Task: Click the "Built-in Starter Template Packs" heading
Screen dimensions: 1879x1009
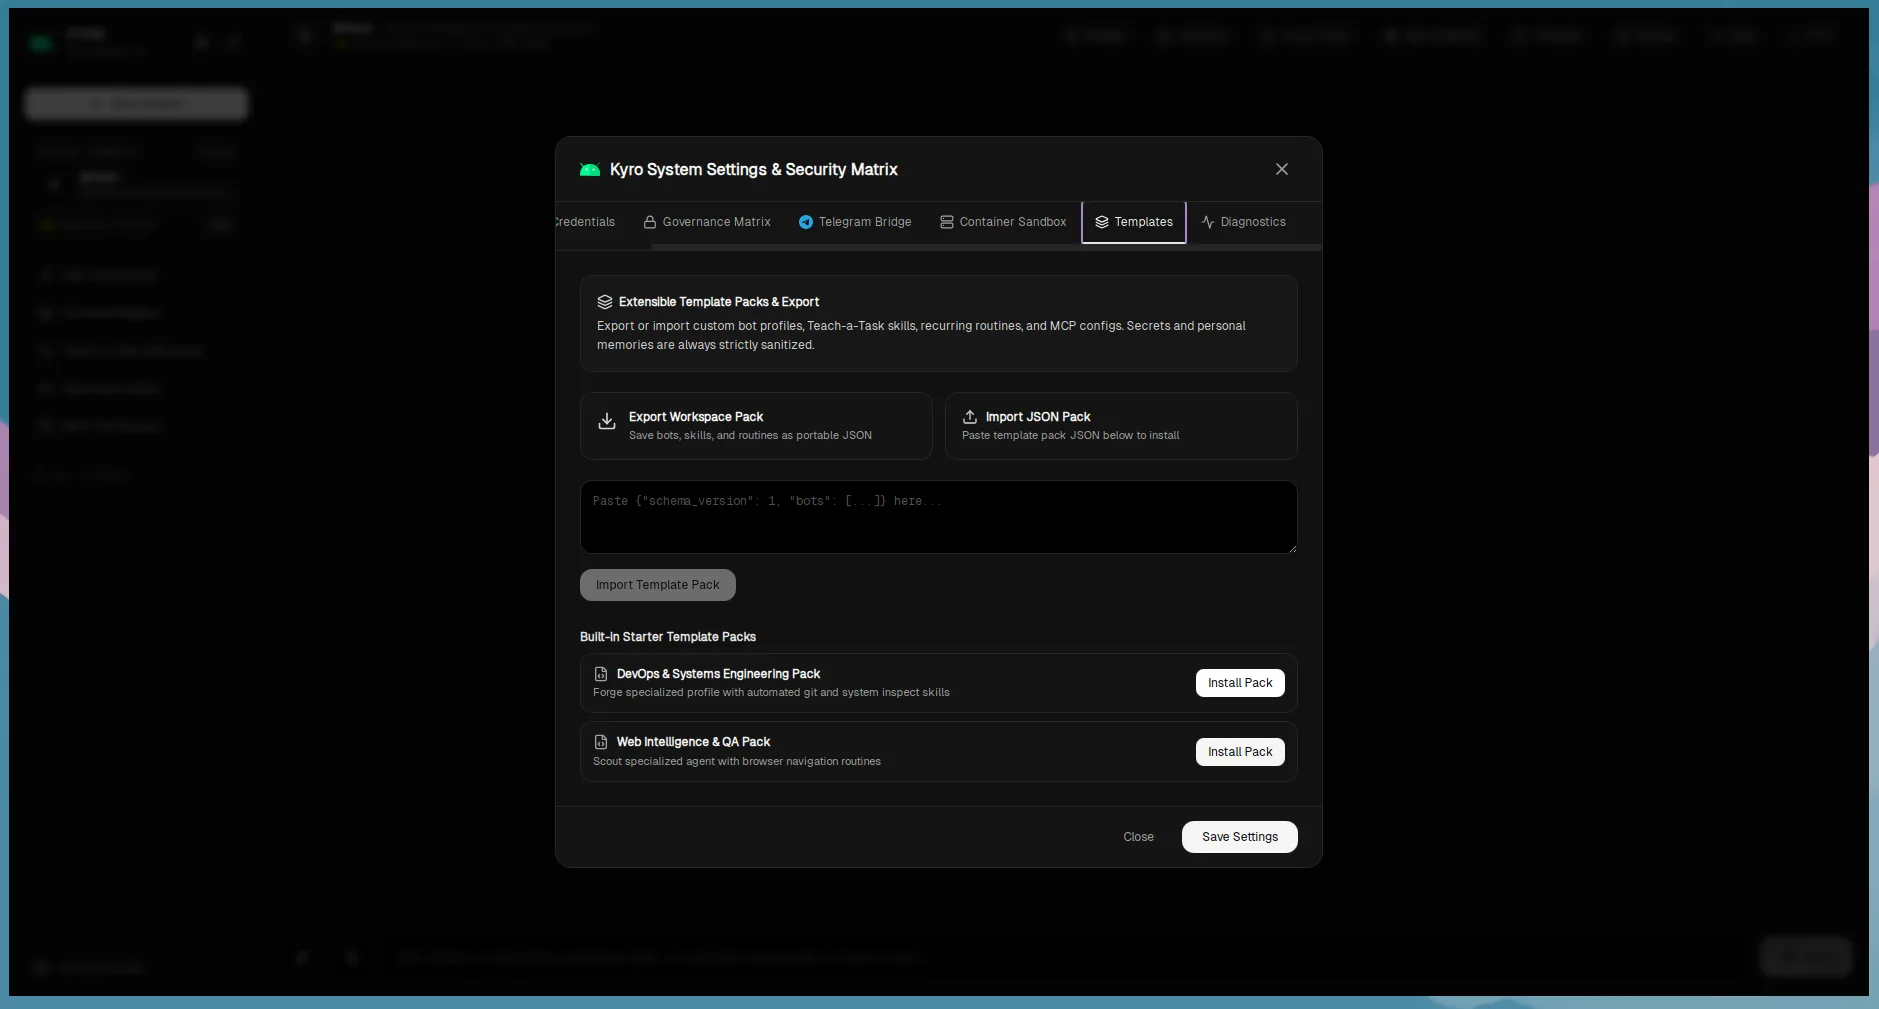Action: tap(668, 637)
